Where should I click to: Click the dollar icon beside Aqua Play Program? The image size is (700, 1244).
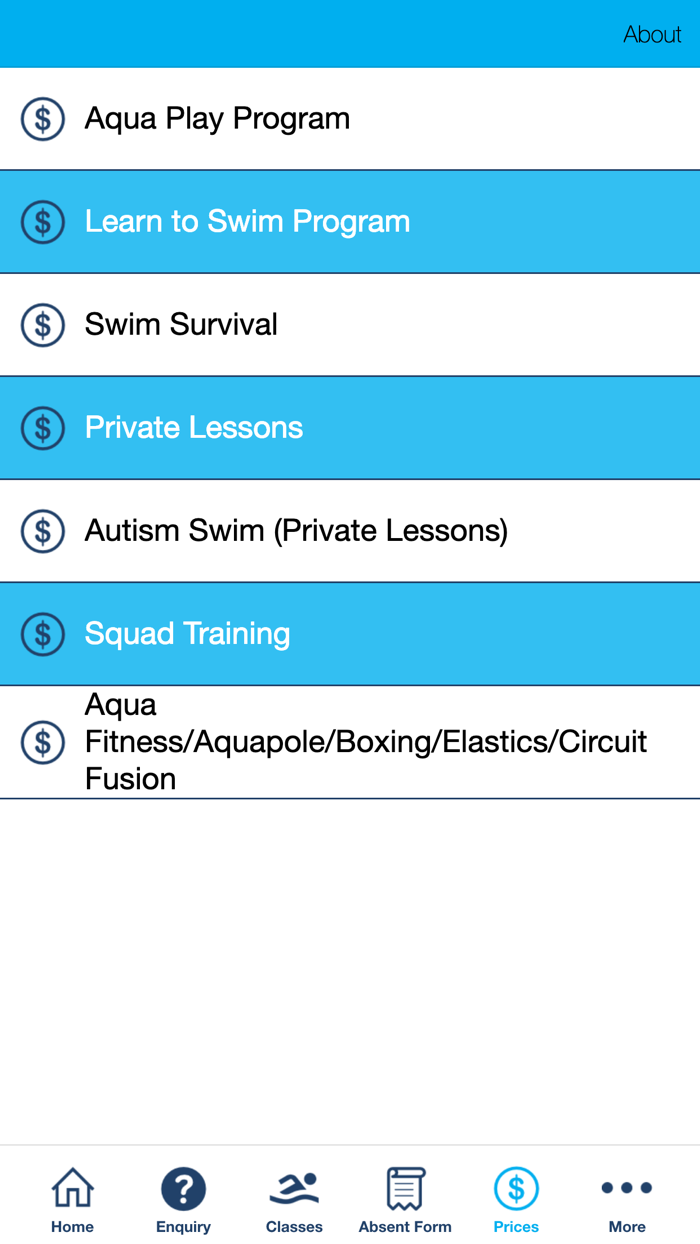(x=42, y=118)
